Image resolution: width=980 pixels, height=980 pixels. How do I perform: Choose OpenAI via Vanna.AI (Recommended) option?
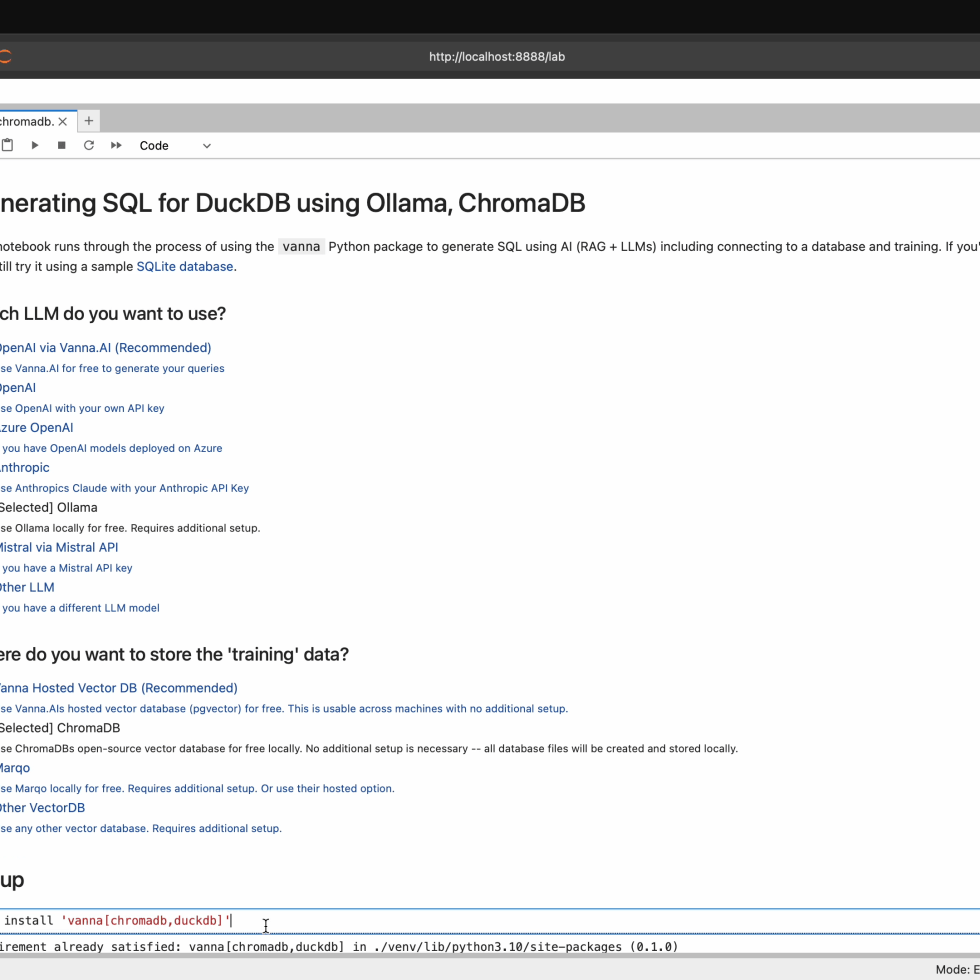104,348
